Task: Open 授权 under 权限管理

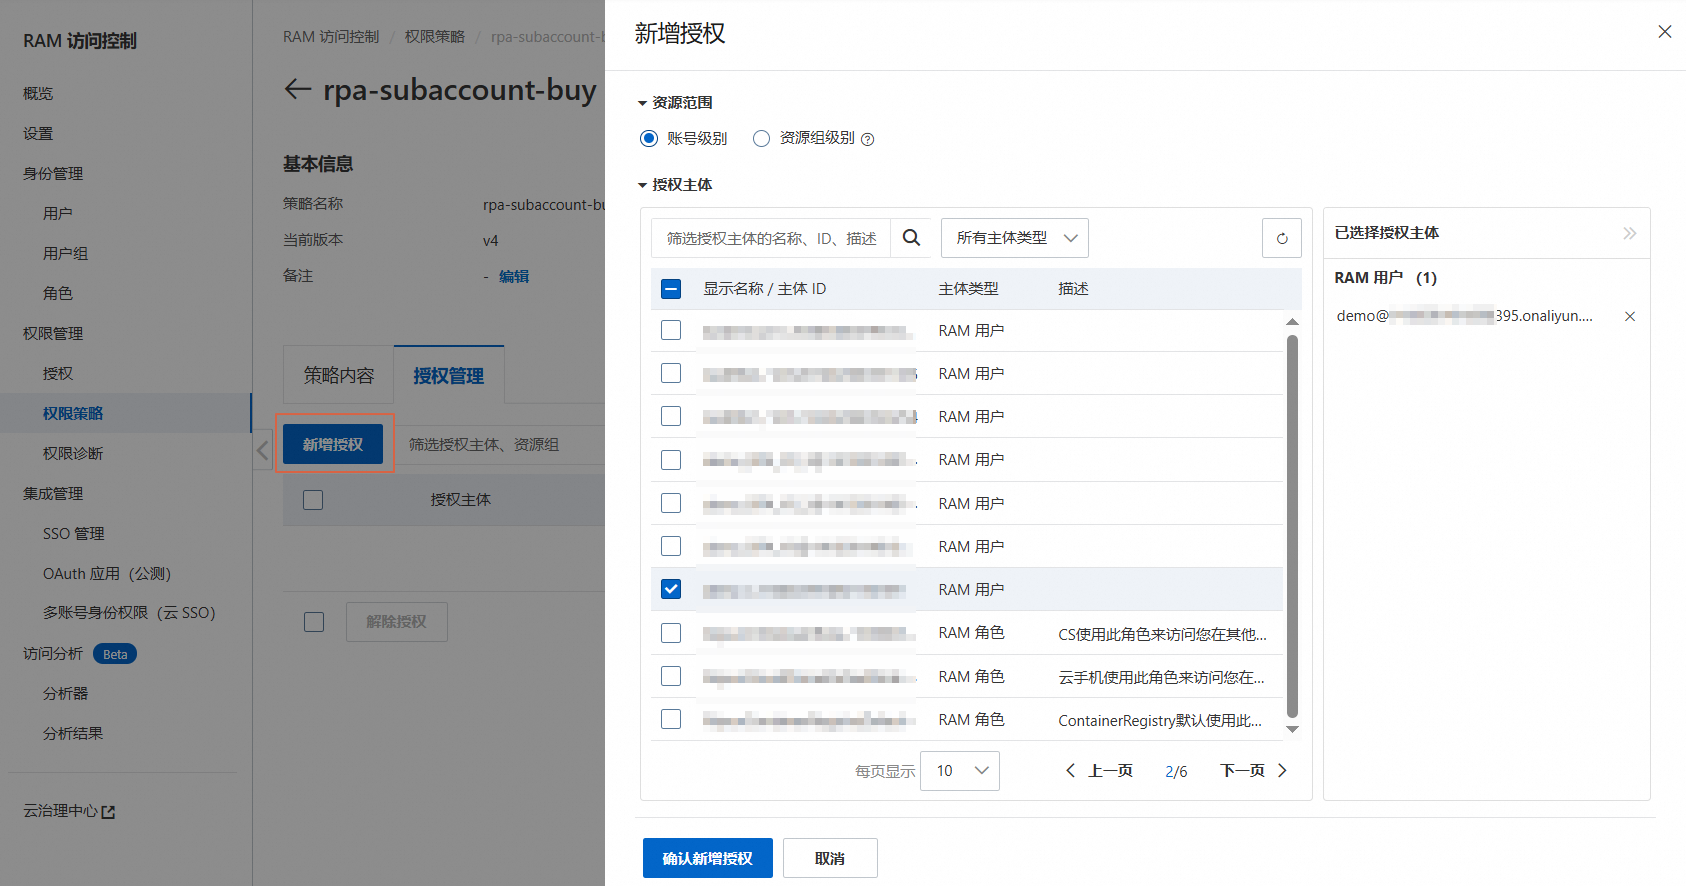Action: tap(58, 373)
